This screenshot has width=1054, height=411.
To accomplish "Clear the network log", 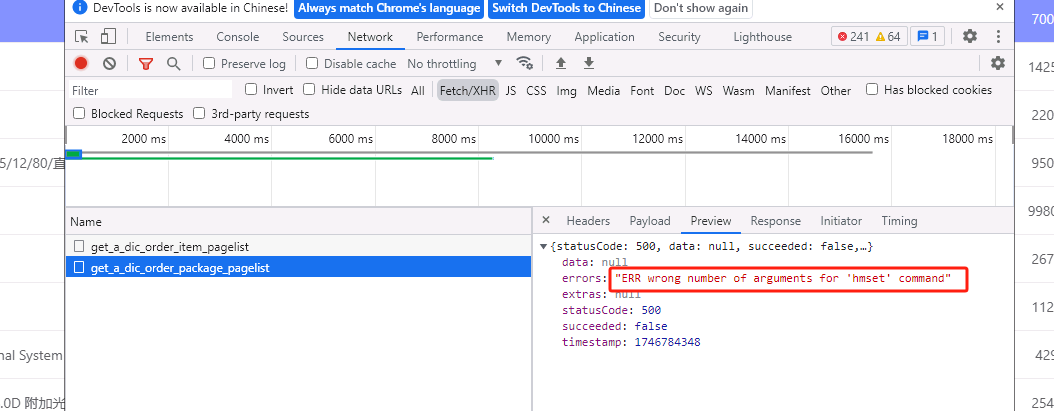I will tap(110, 63).
